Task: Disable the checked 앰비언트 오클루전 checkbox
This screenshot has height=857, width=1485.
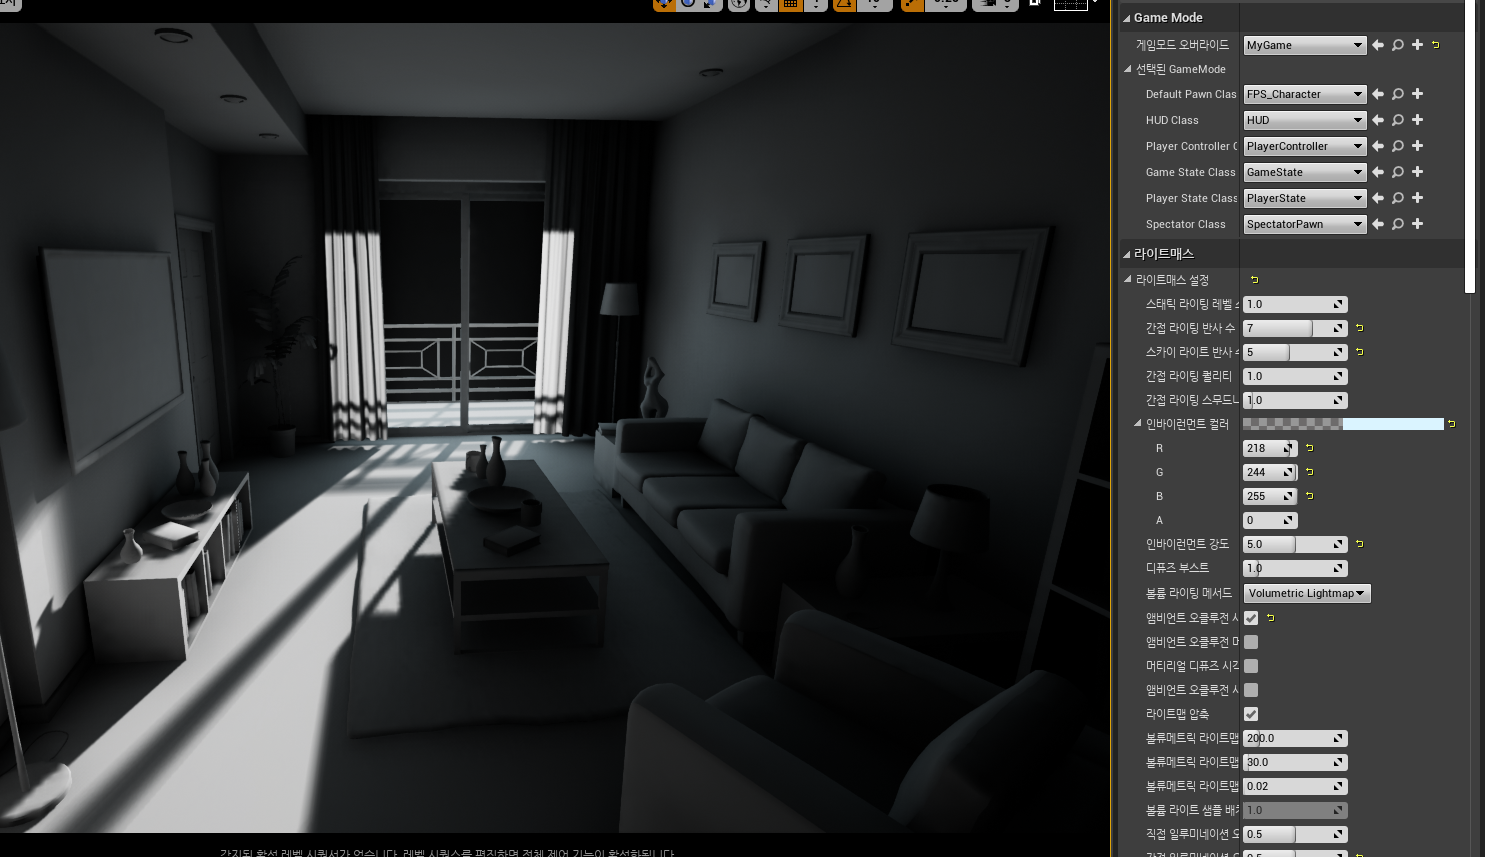Action: pyautogui.click(x=1251, y=618)
